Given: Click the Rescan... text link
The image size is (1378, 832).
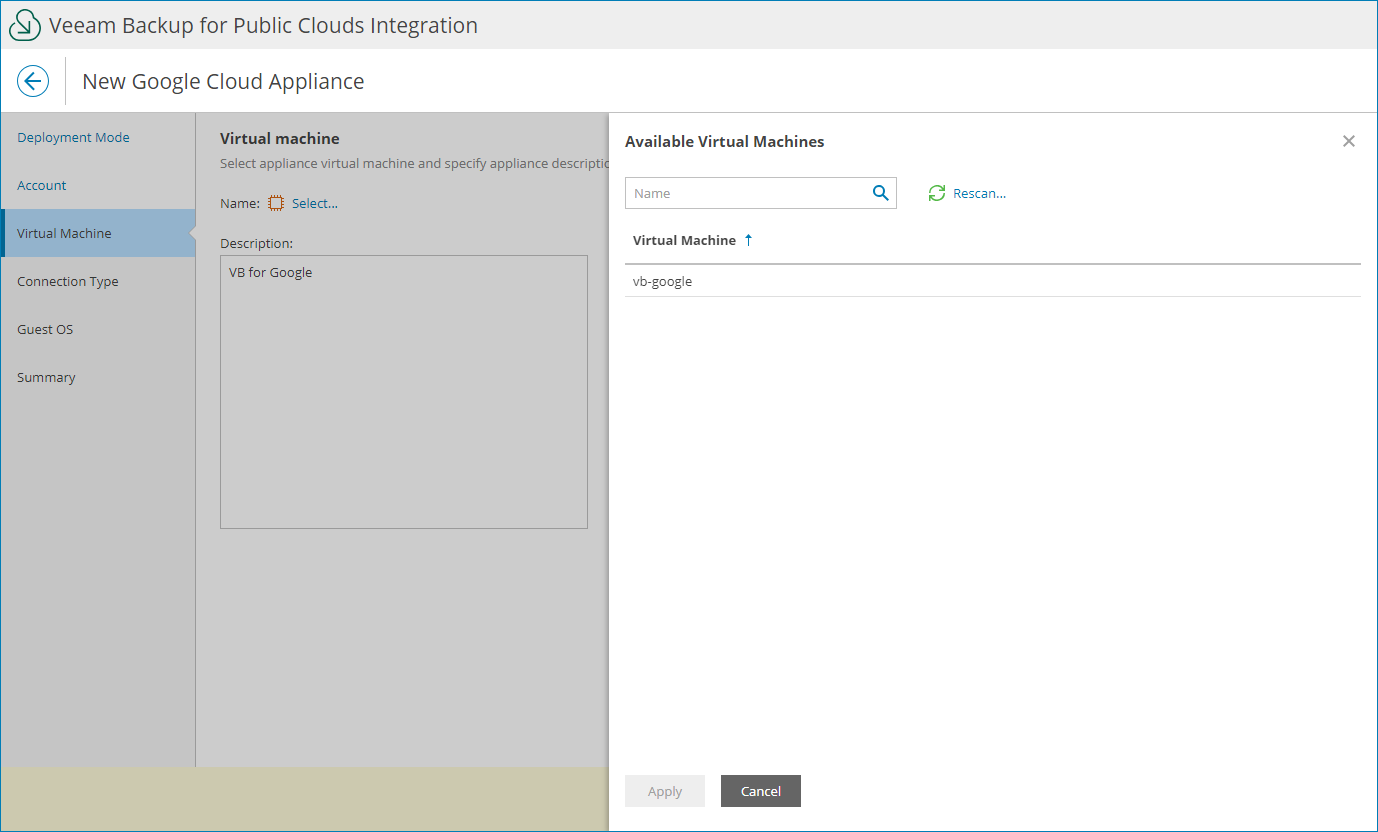Looking at the screenshot, I should (x=979, y=192).
